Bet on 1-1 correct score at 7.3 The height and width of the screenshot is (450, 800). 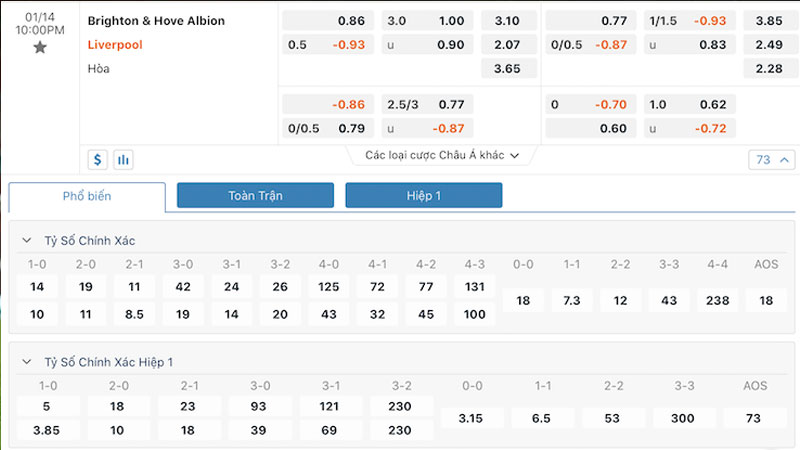573,301
